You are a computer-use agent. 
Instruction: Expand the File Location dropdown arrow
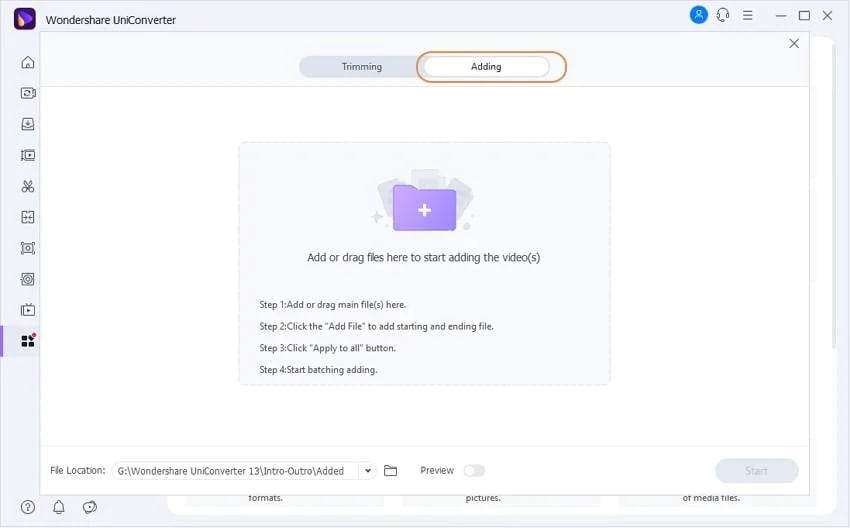[x=368, y=471]
